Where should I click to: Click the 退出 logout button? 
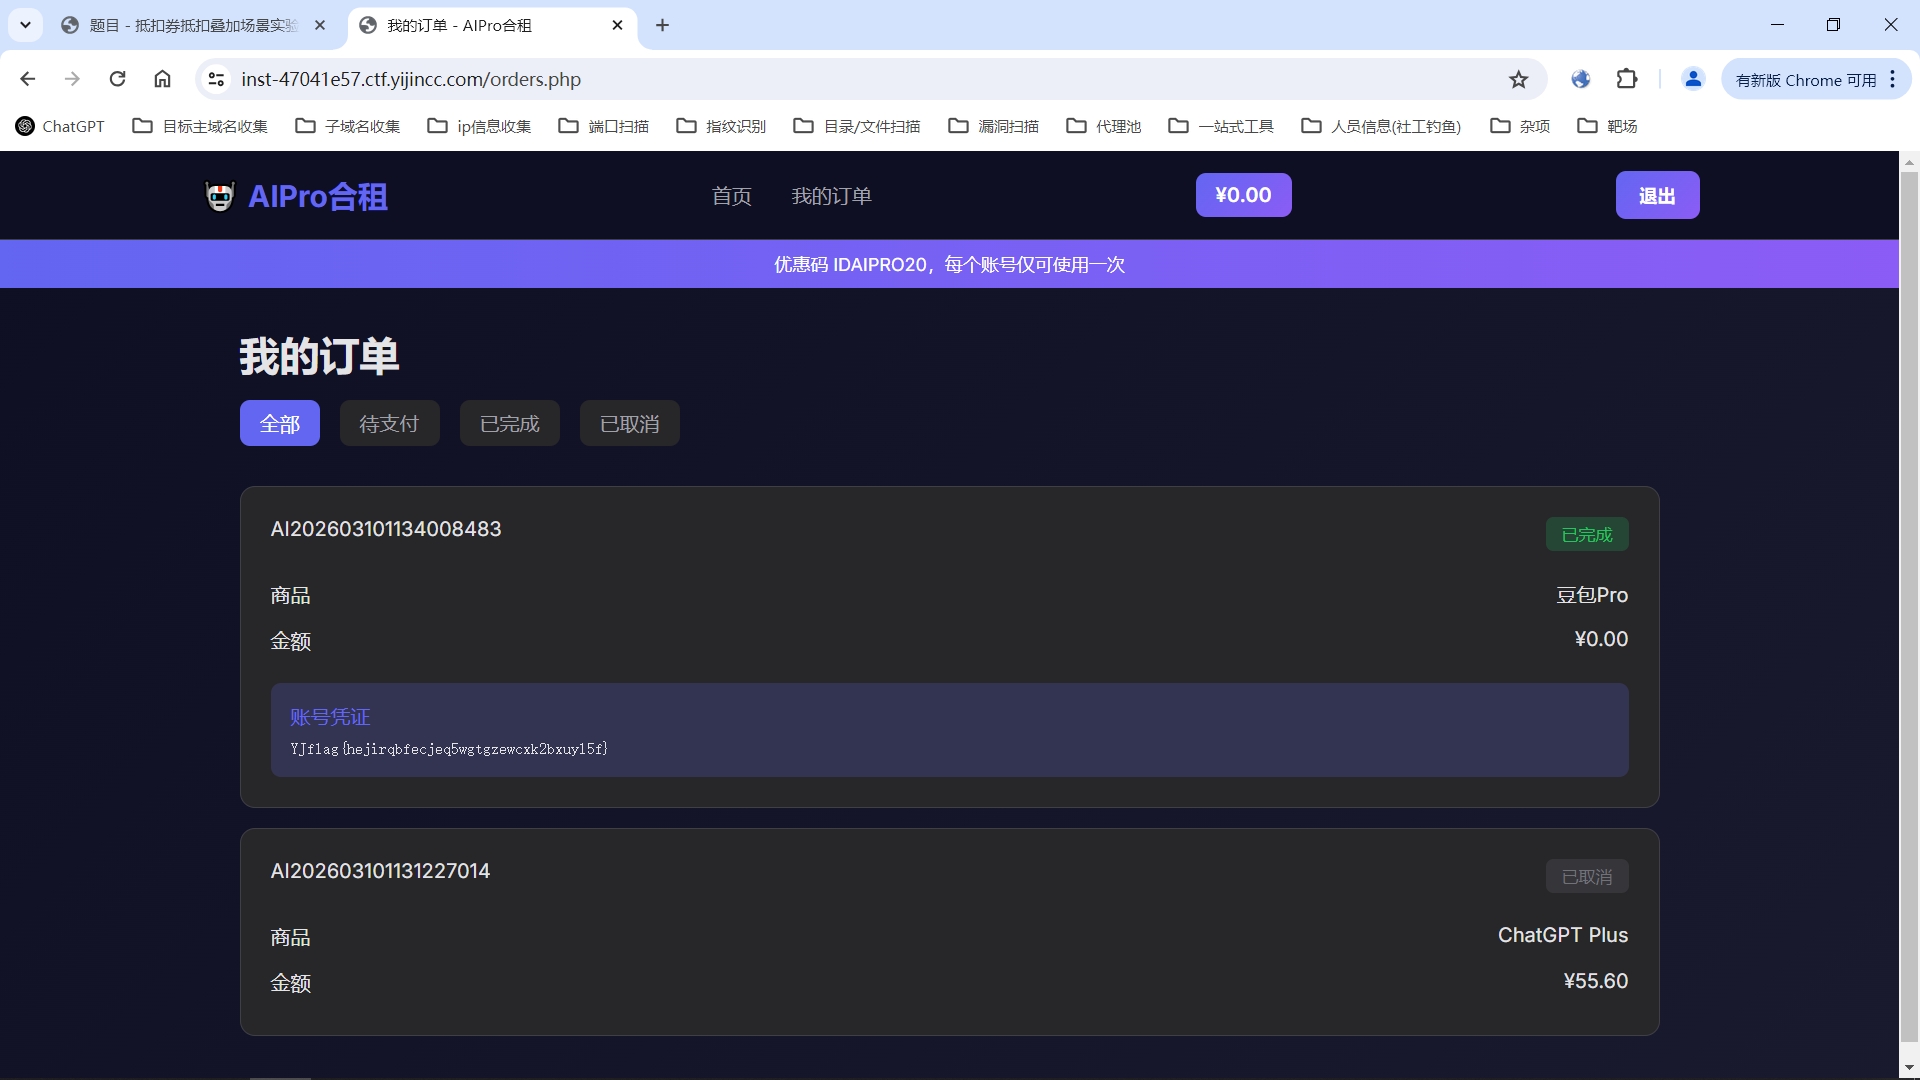(1656, 196)
